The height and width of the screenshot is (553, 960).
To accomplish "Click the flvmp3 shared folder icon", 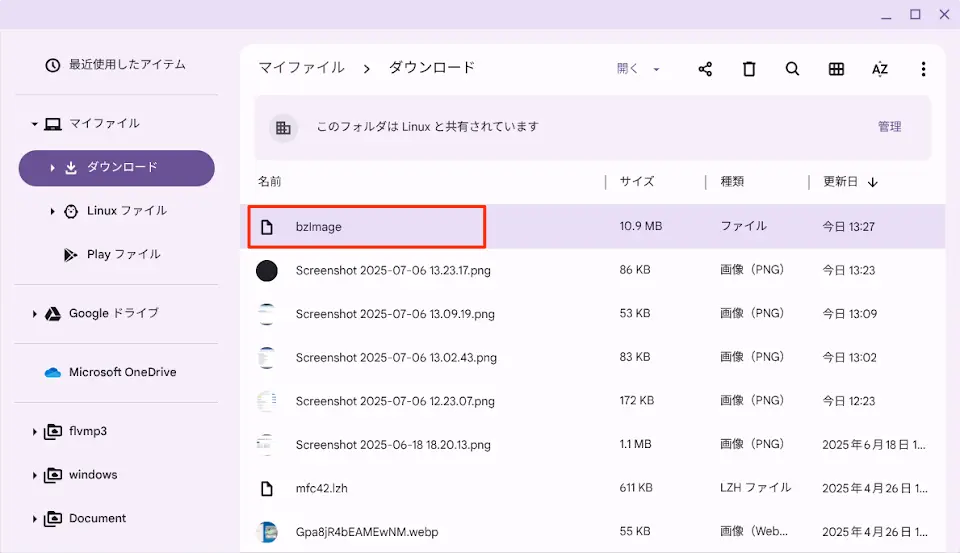I will click(53, 432).
